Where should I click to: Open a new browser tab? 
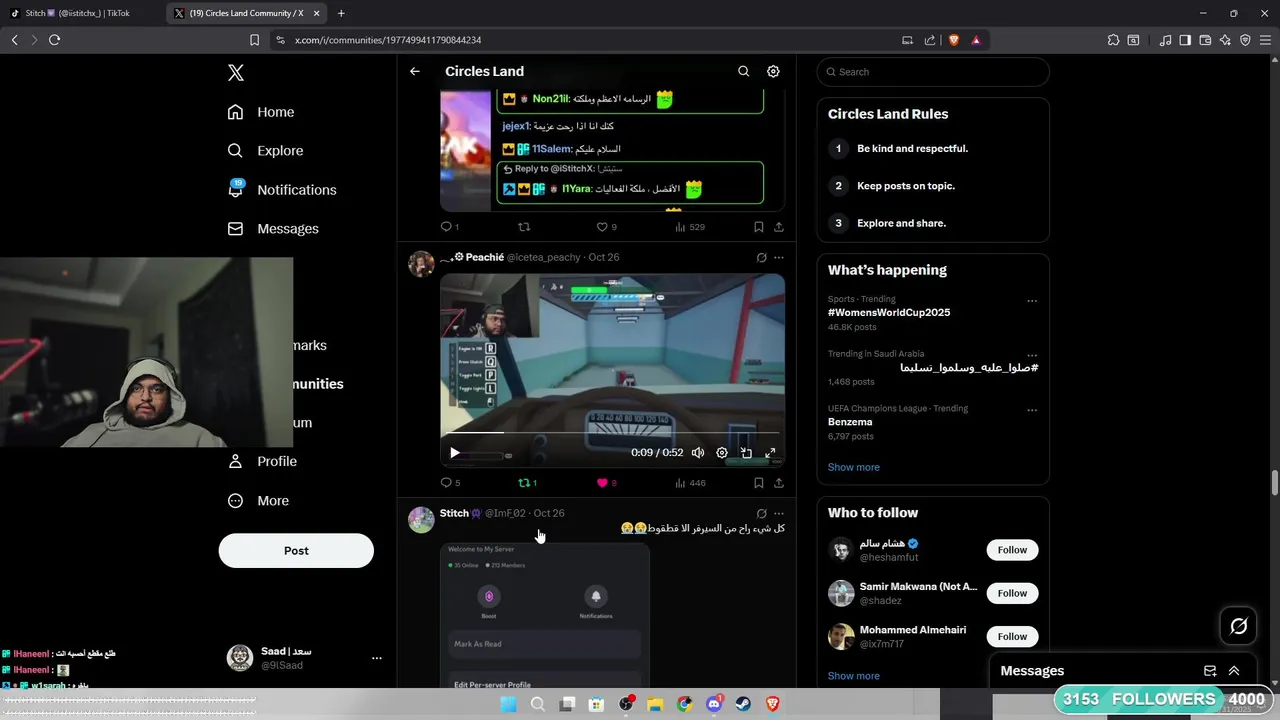coord(341,13)
